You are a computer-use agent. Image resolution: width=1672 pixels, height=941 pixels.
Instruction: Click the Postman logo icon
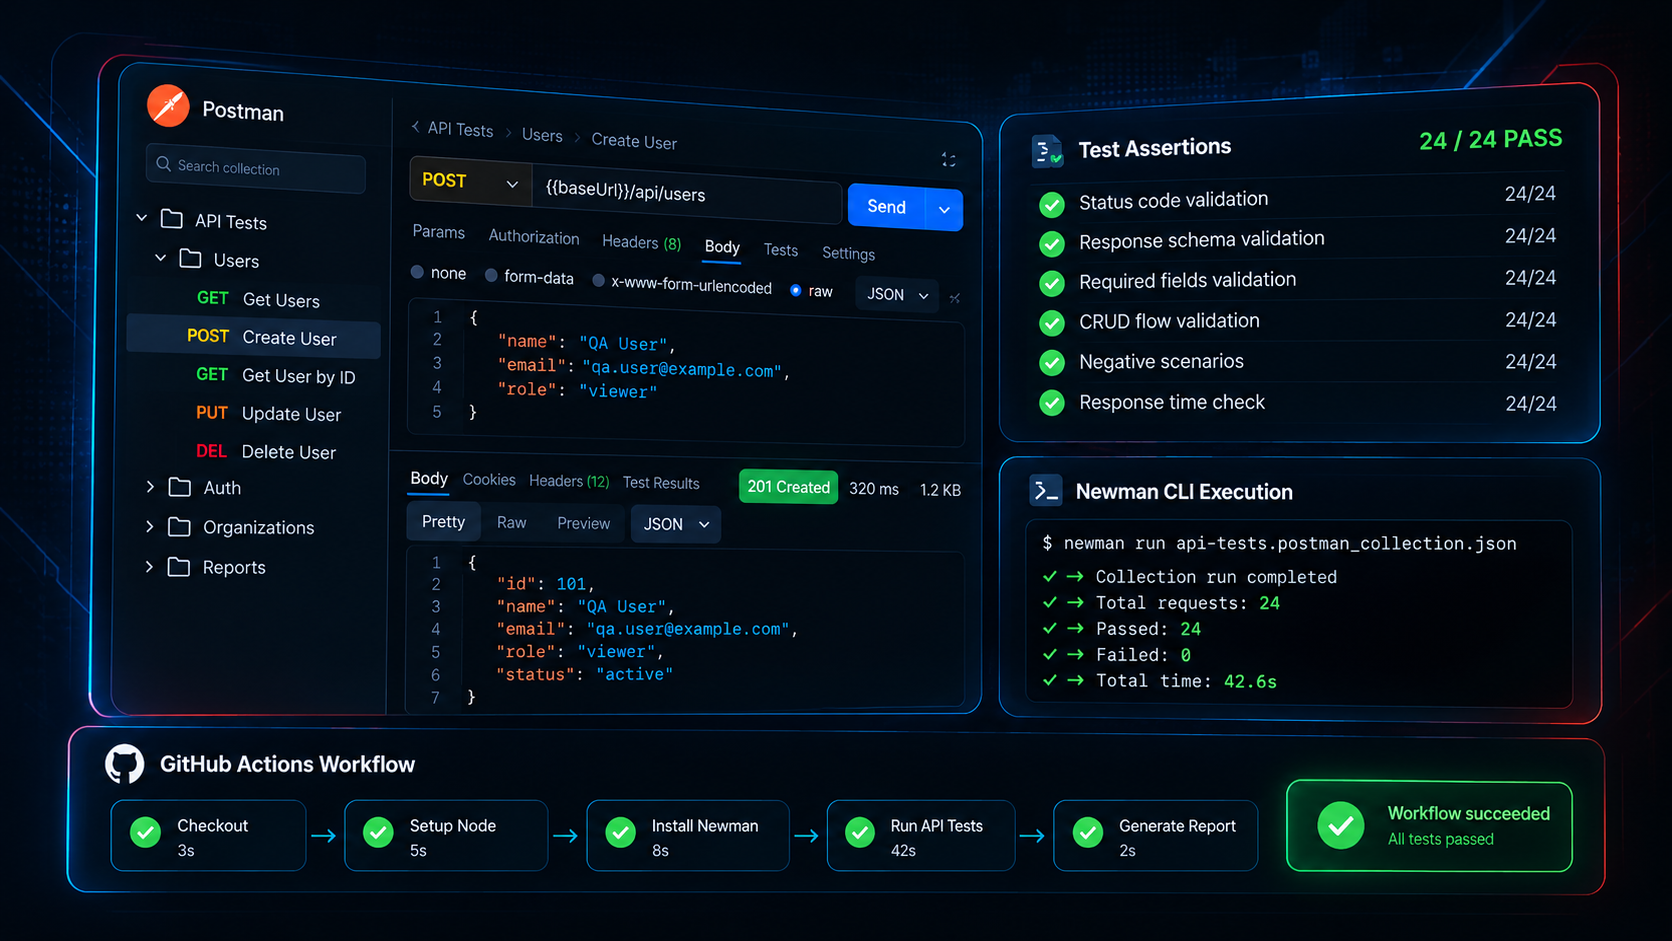point(168,106)
